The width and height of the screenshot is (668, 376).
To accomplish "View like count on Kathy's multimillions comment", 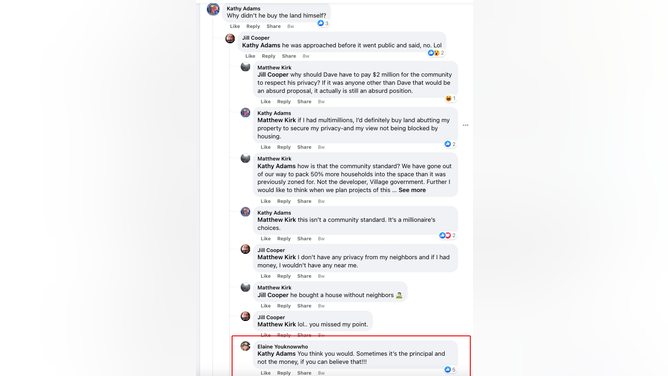I will 450,144.
